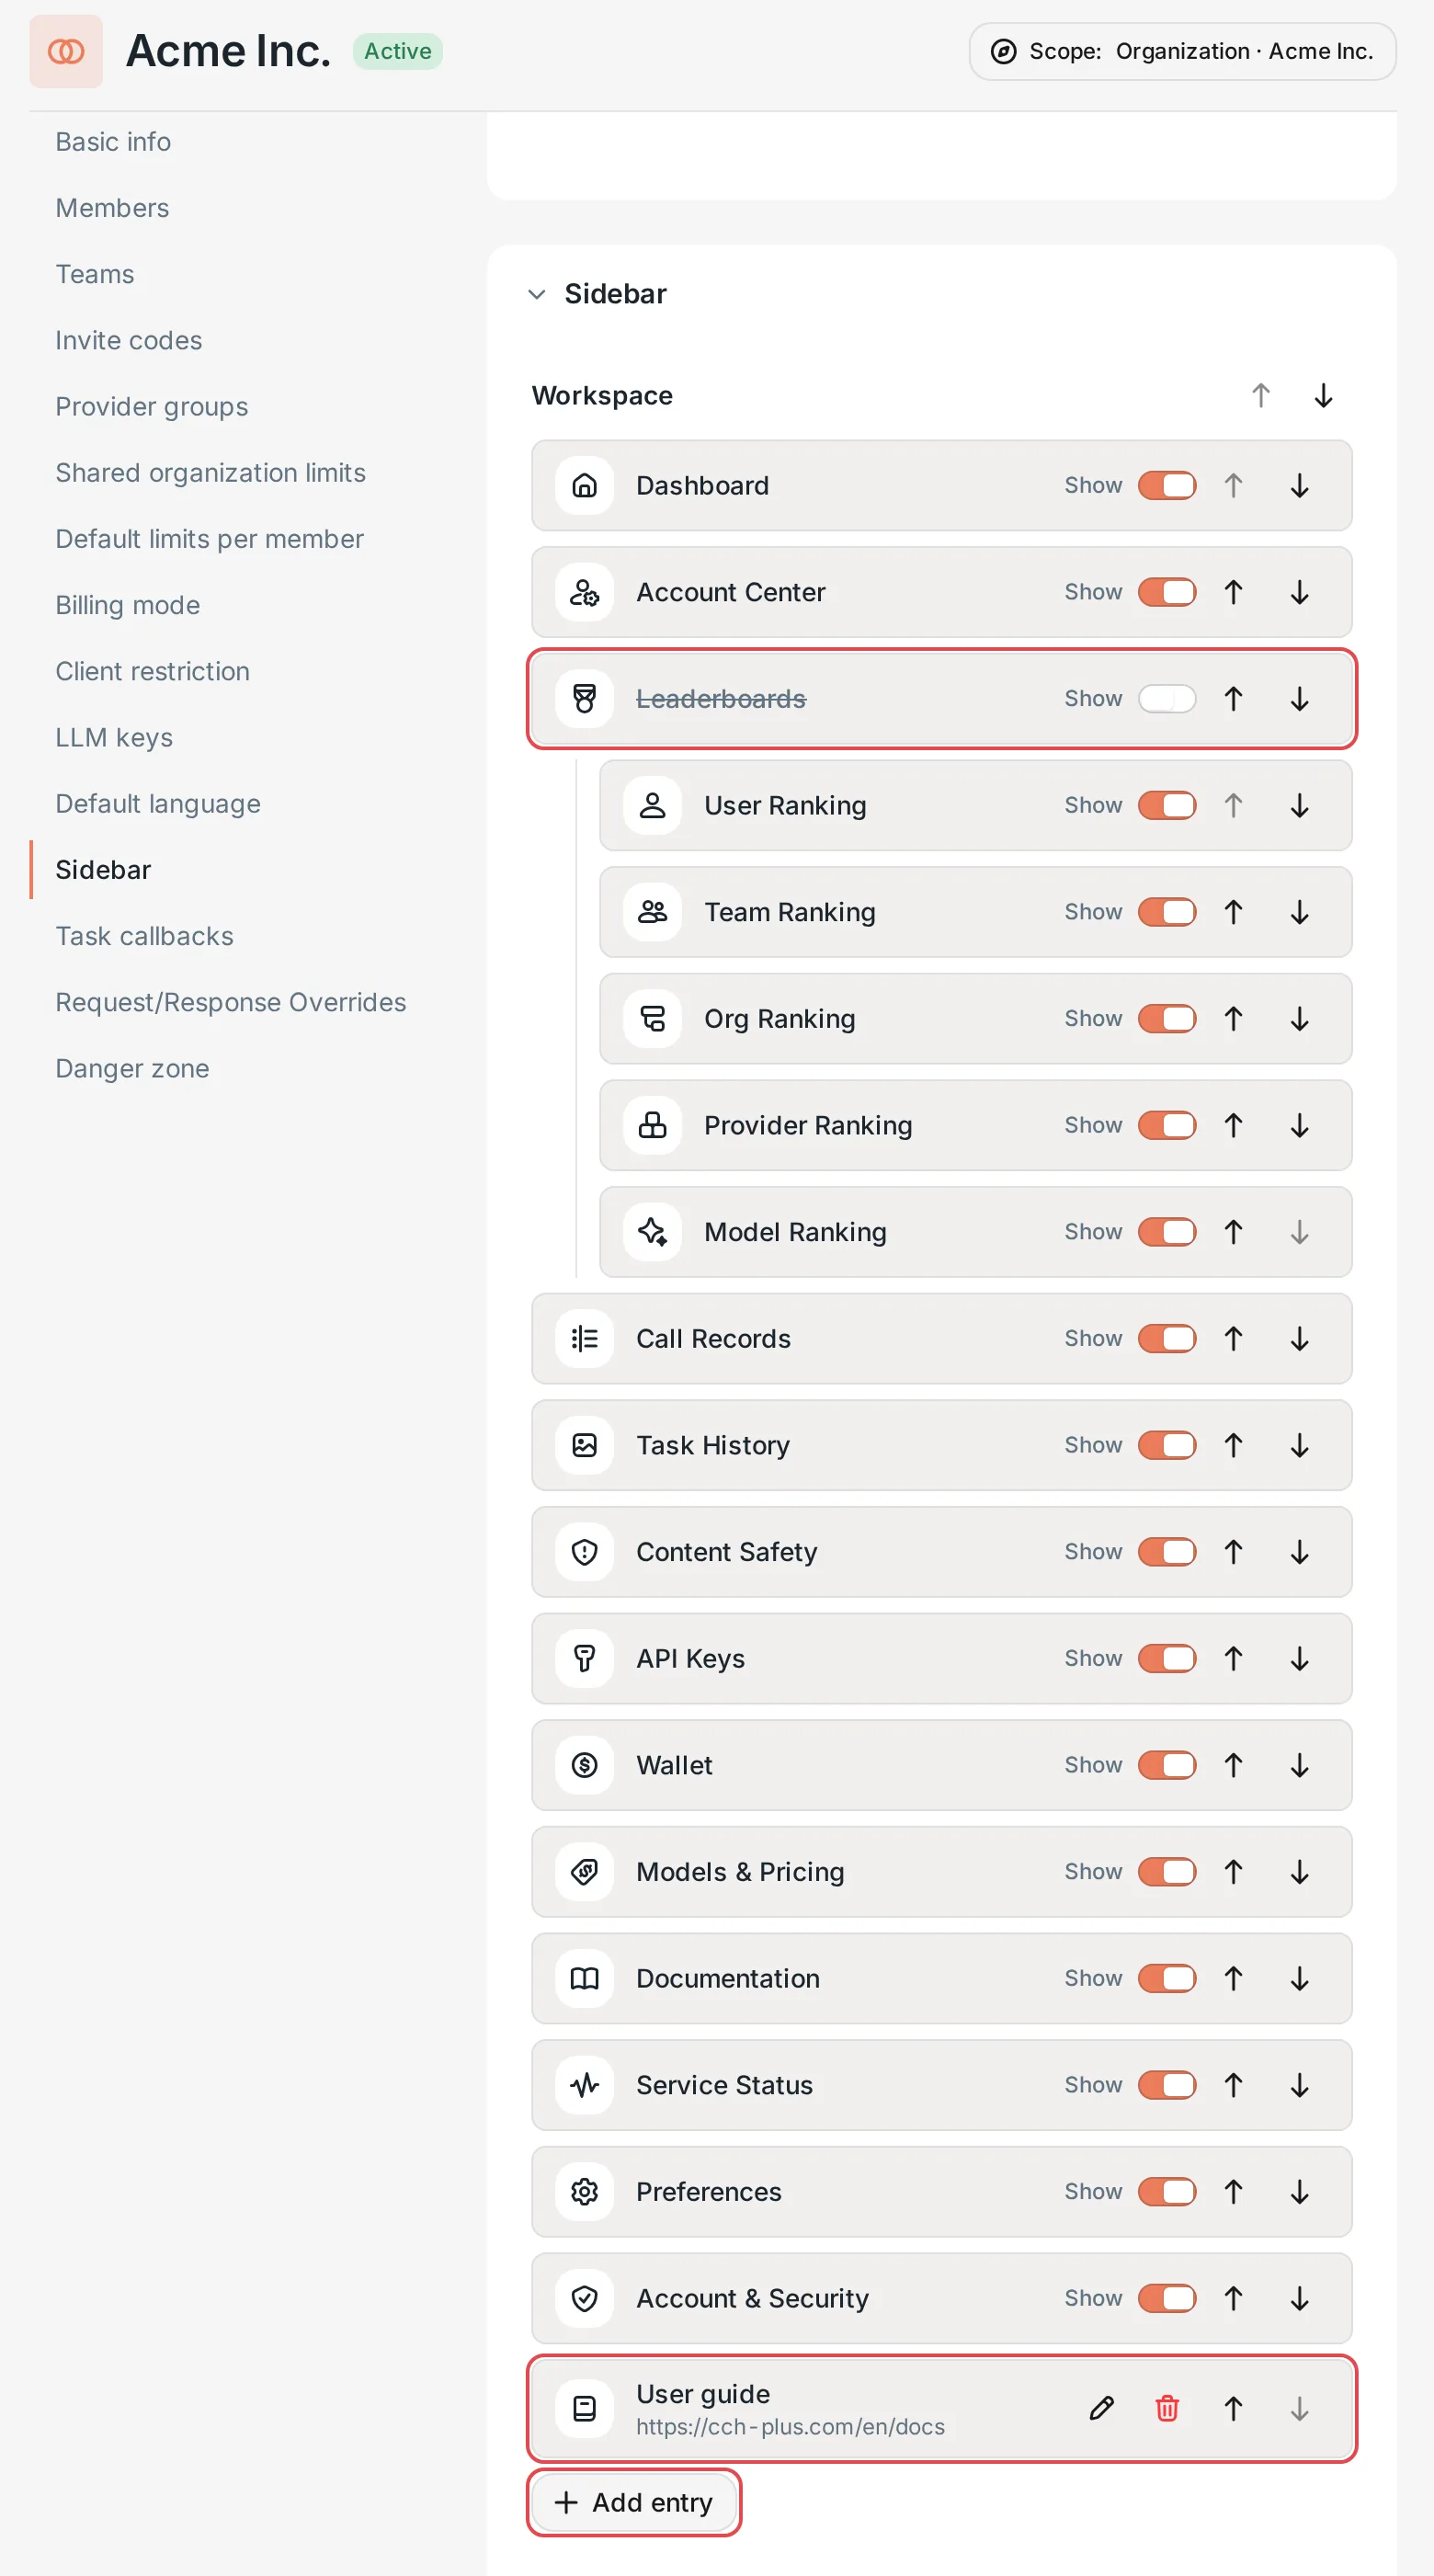Open the Scope selector
The image size is (1434, 2576).
[x=1182, y=51]
